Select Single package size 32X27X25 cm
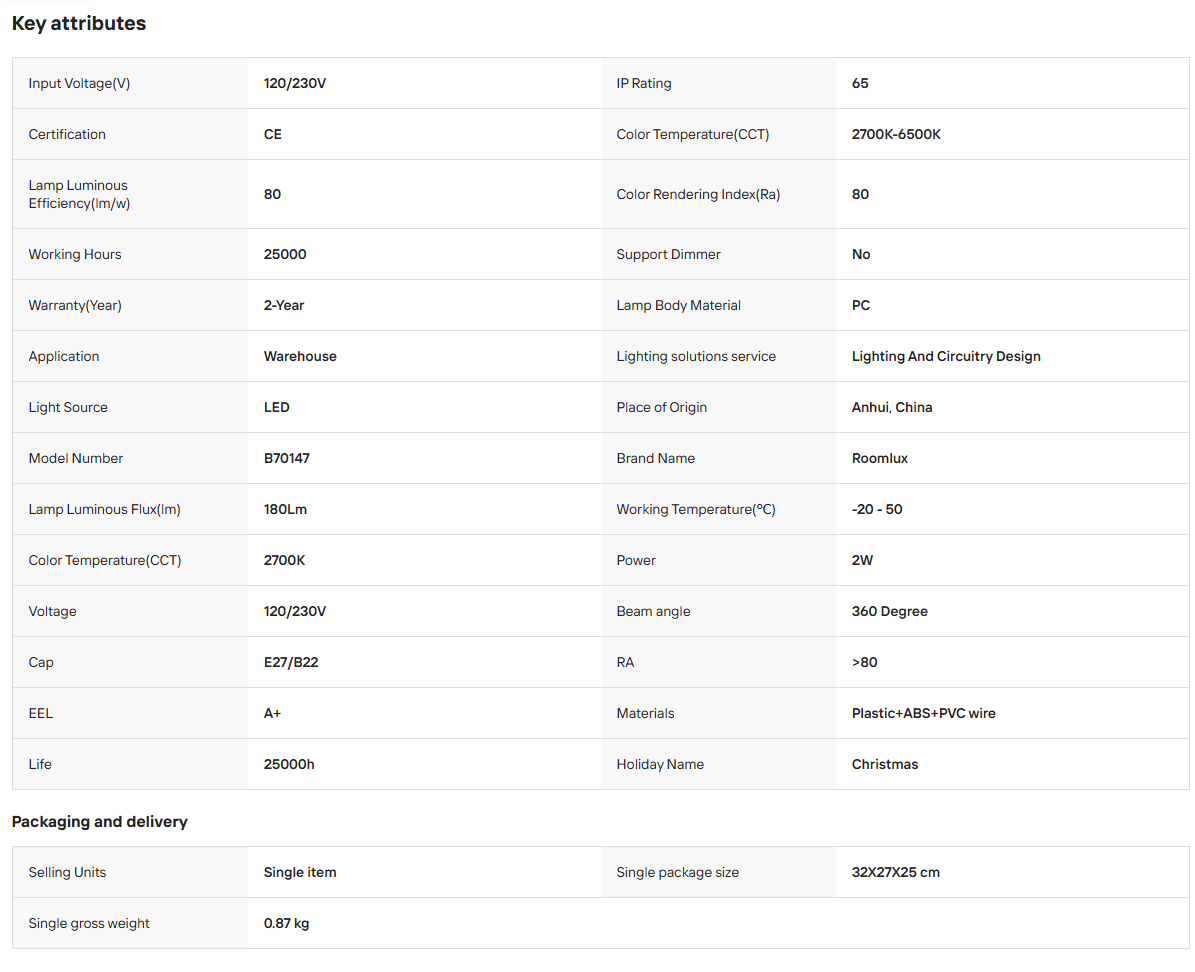 pos(895,873)
